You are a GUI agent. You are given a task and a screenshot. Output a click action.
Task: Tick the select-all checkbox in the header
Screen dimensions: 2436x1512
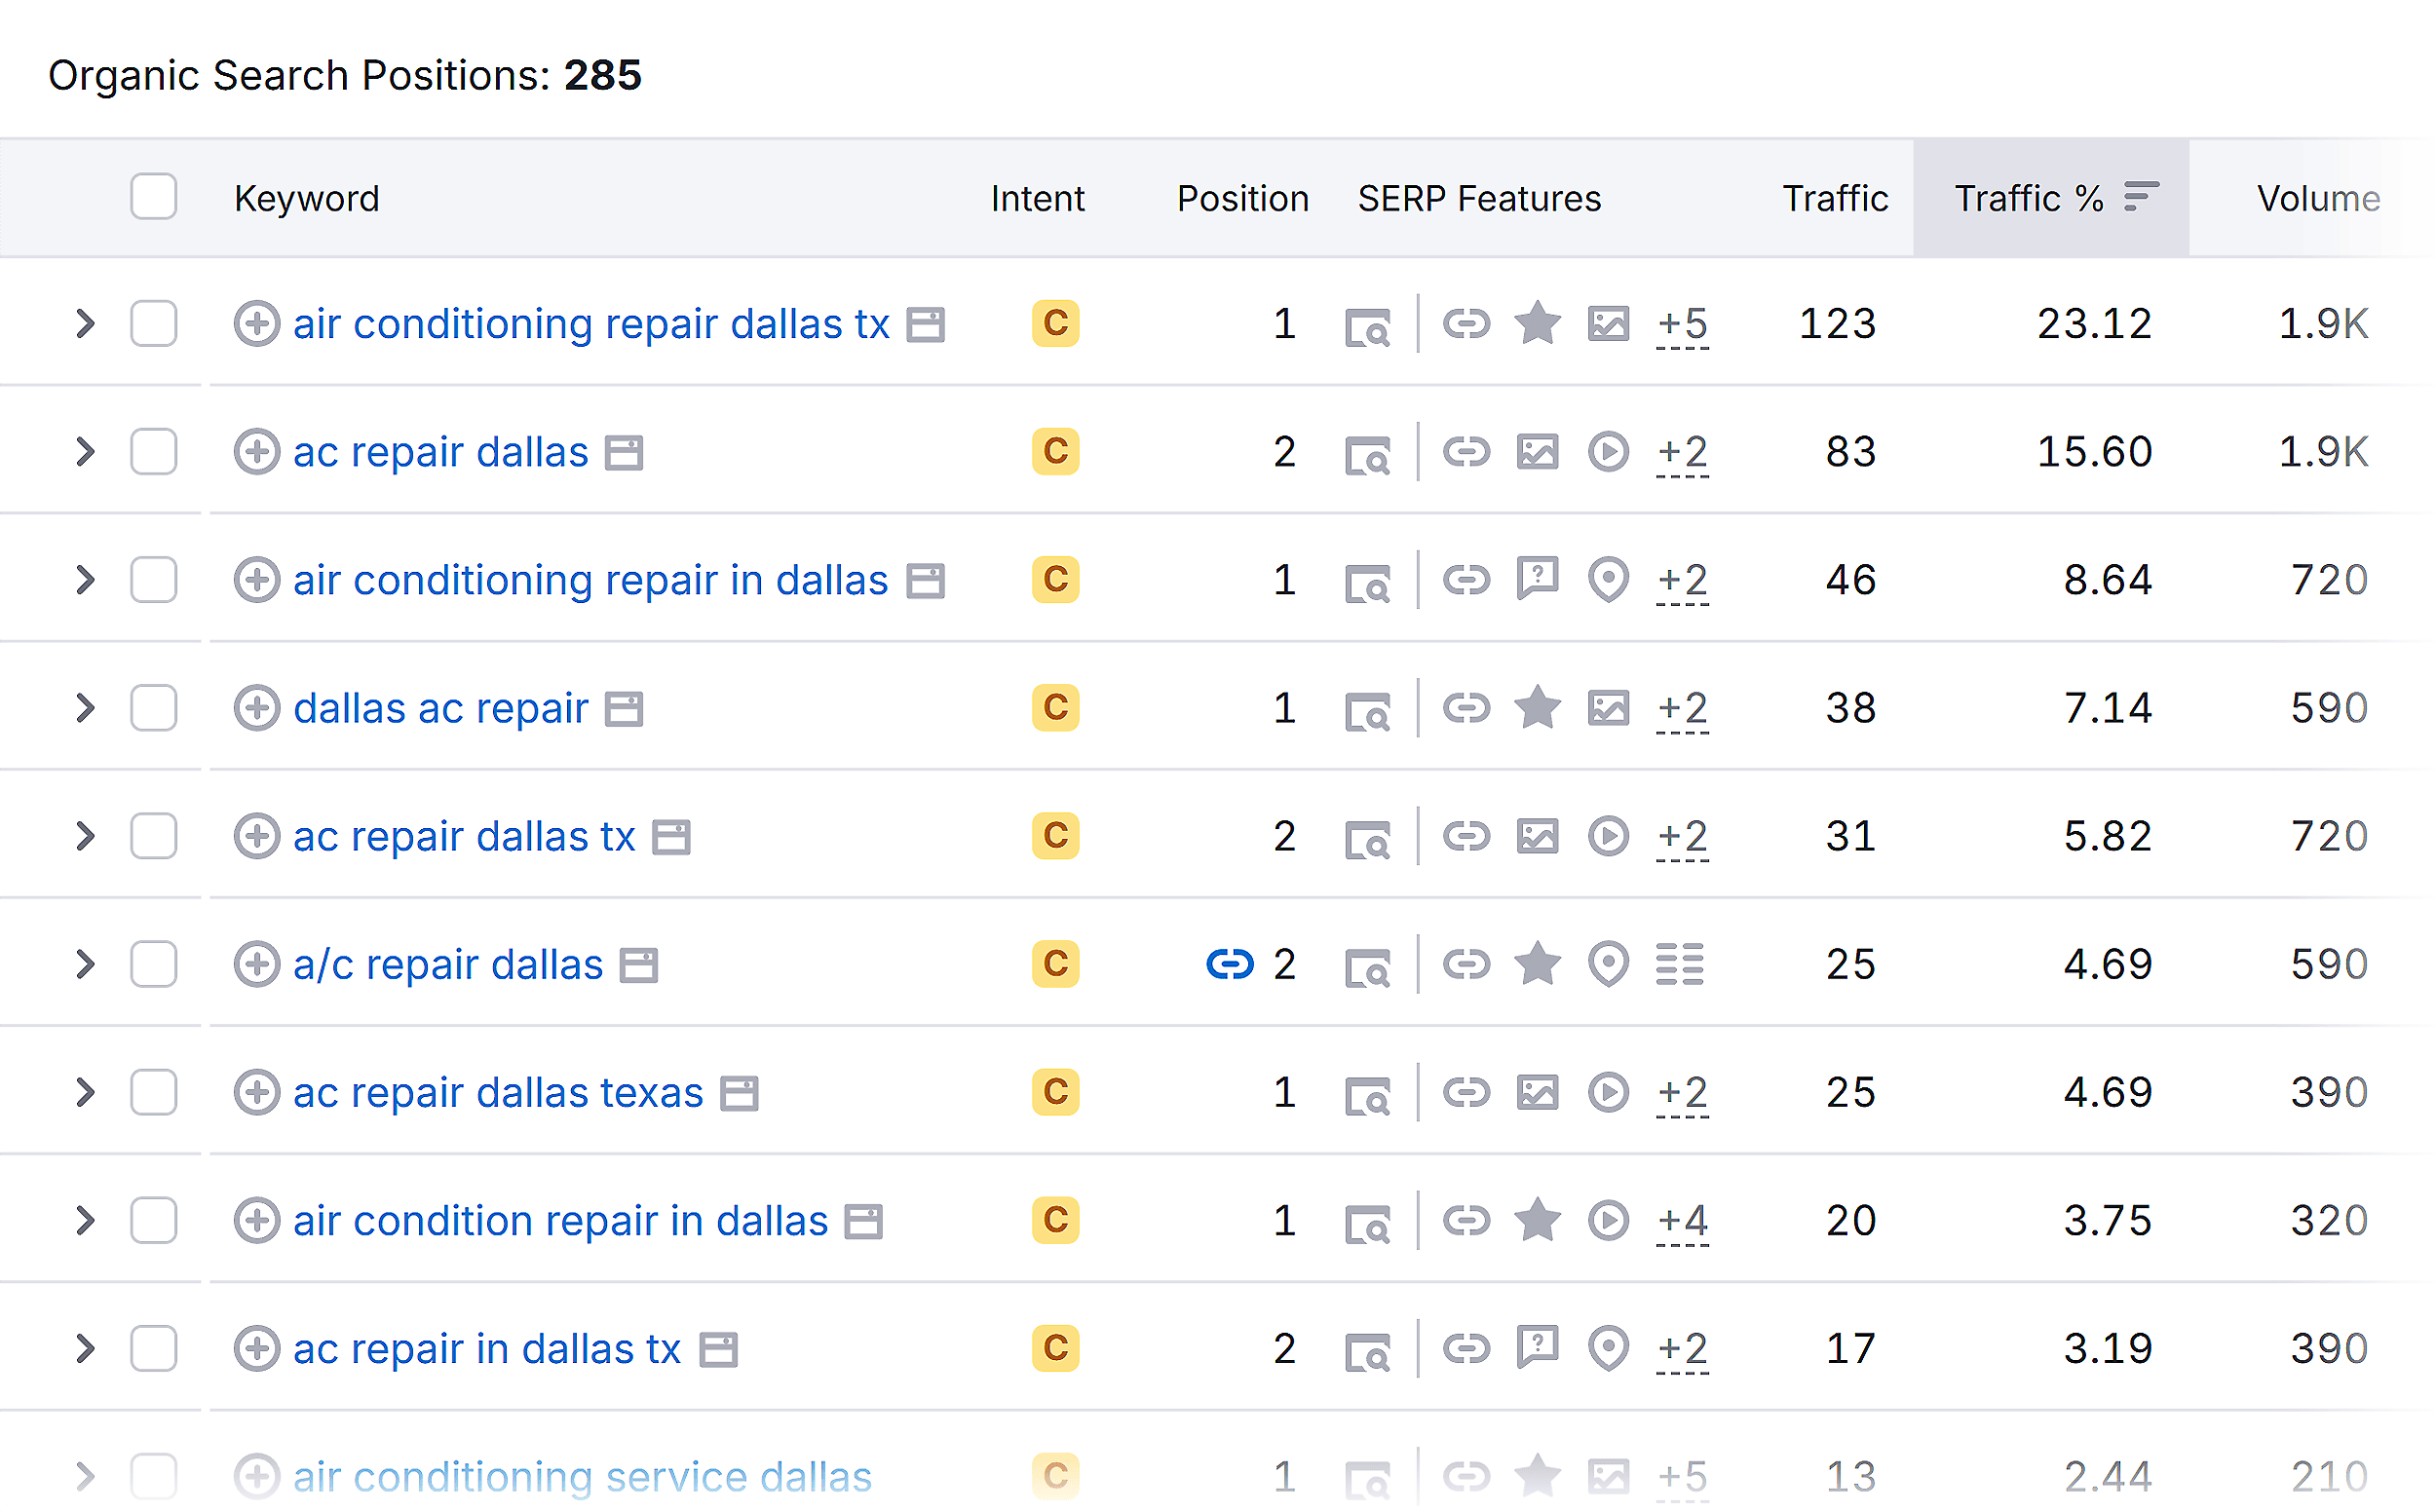[154, 197]
